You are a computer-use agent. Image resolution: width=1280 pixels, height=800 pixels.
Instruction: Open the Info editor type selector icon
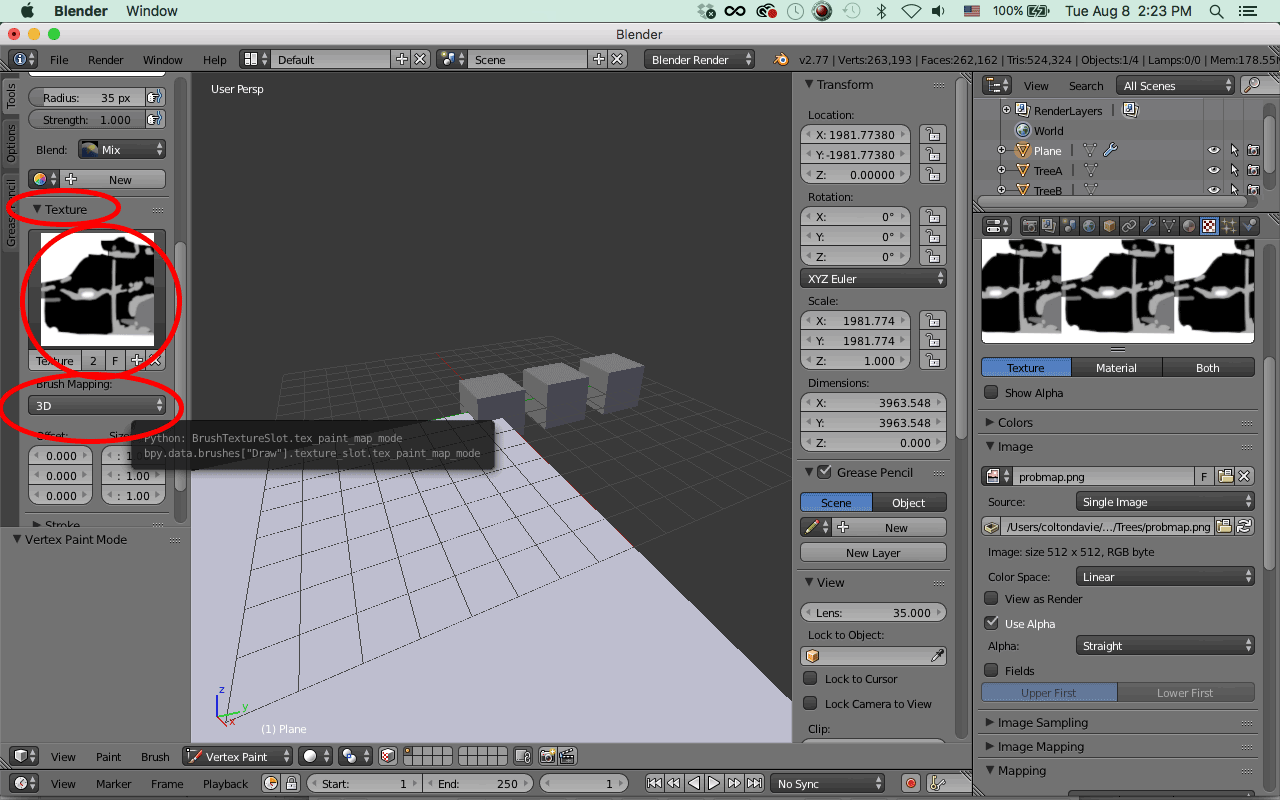(x=24, y=59)
